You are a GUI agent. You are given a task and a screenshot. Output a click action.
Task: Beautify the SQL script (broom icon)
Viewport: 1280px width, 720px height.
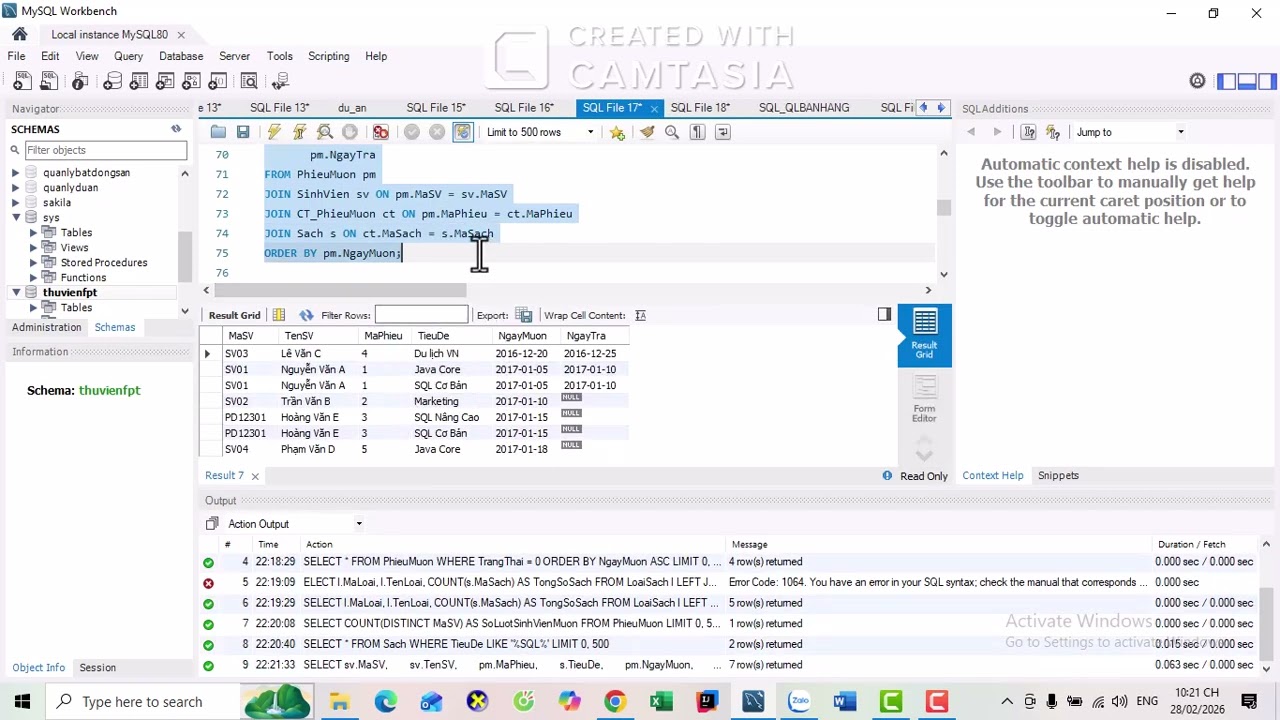647,132
